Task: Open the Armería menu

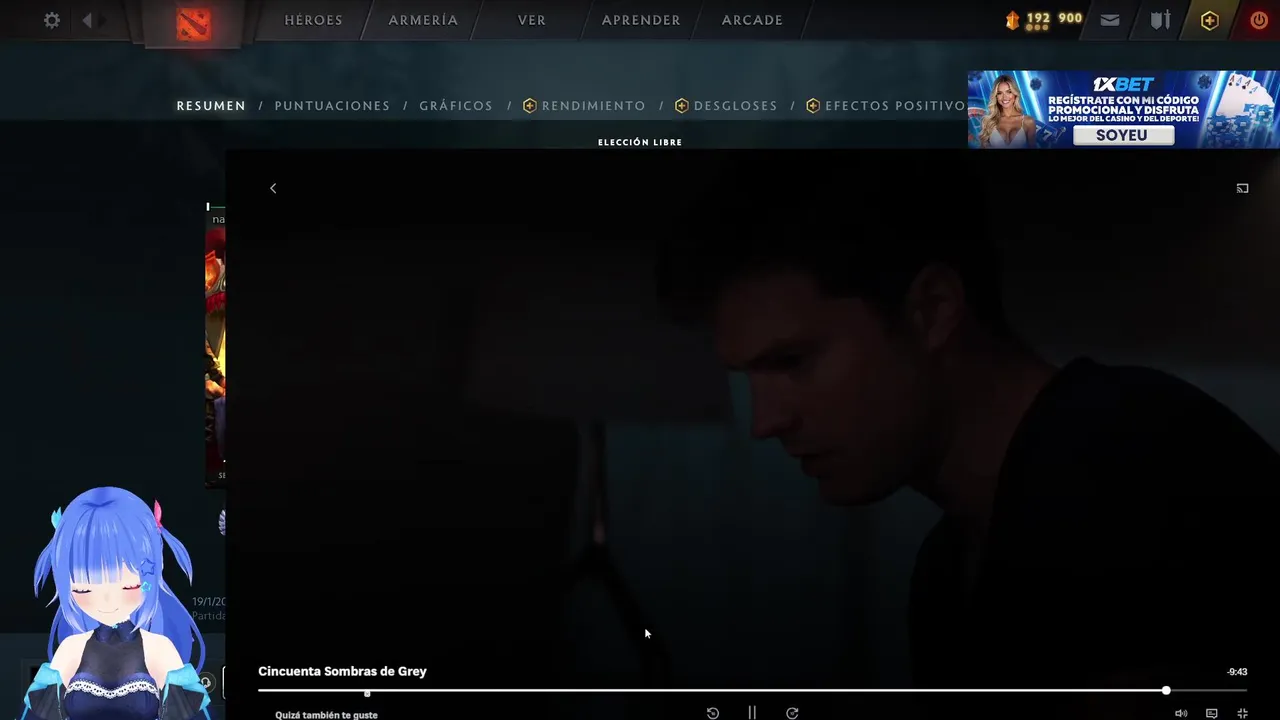Action: pos(423,20)
